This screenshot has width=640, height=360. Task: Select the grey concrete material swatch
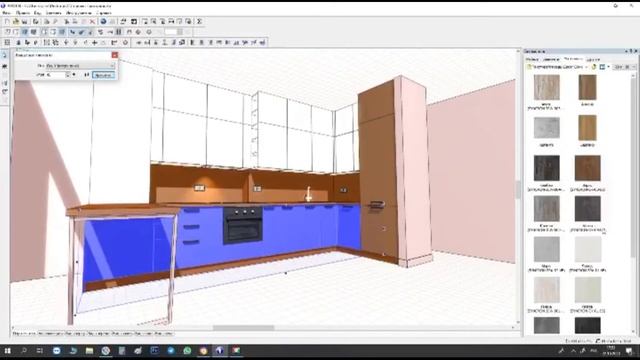547,127
